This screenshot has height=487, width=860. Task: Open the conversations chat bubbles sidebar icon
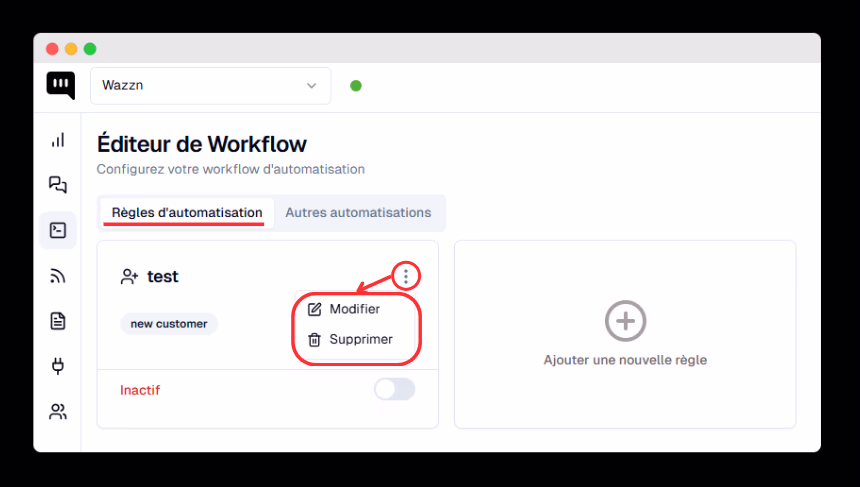click(58, 185)
